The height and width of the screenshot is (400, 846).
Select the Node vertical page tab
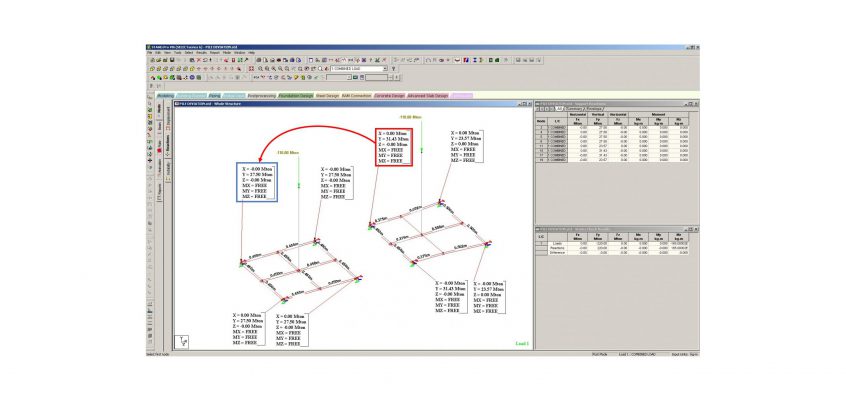click(x=158, y=108)
